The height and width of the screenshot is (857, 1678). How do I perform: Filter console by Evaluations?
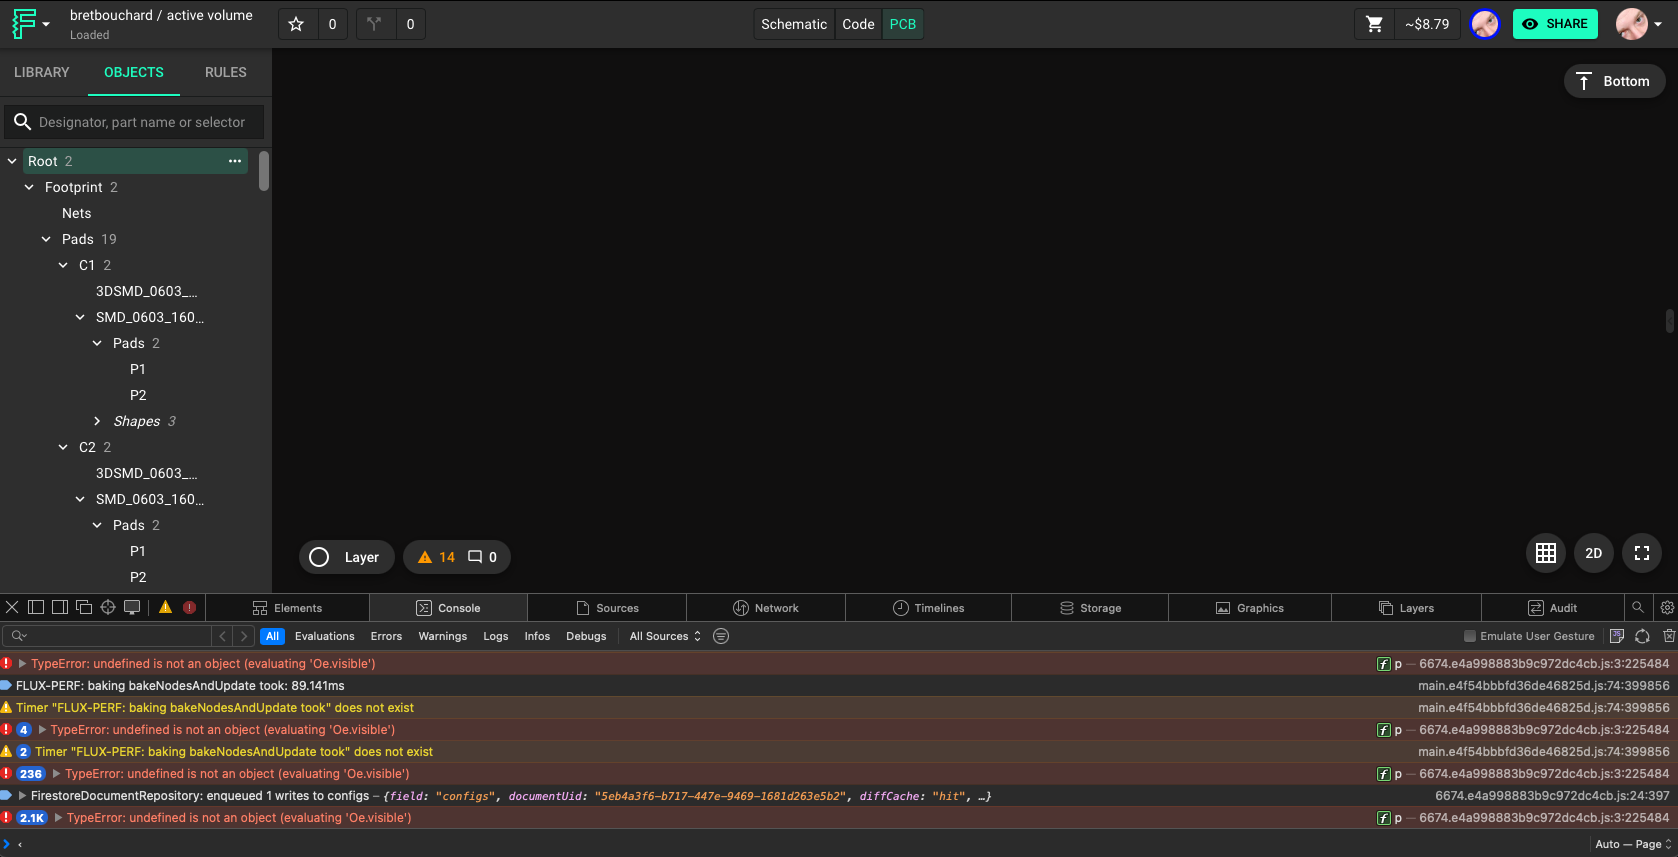(325, 636)
